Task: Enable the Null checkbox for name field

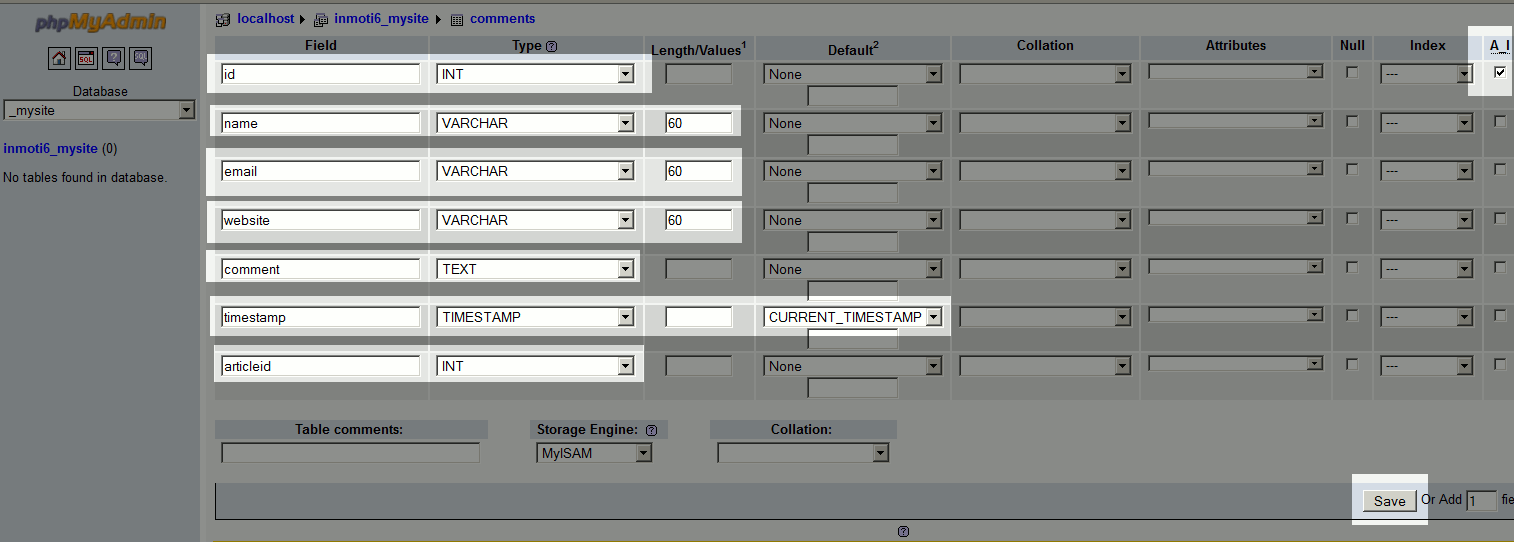Action: coord(1352,121)
